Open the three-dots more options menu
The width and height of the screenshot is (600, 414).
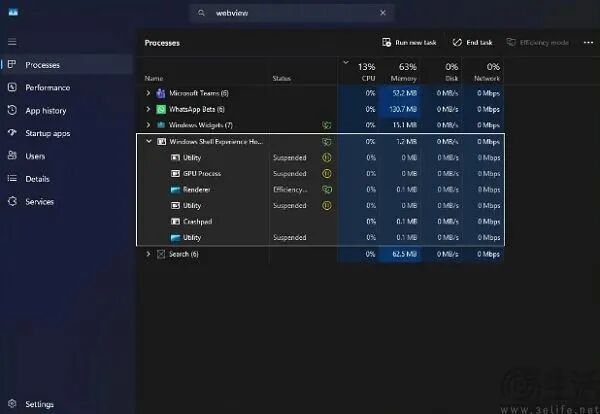click(587, 43)
